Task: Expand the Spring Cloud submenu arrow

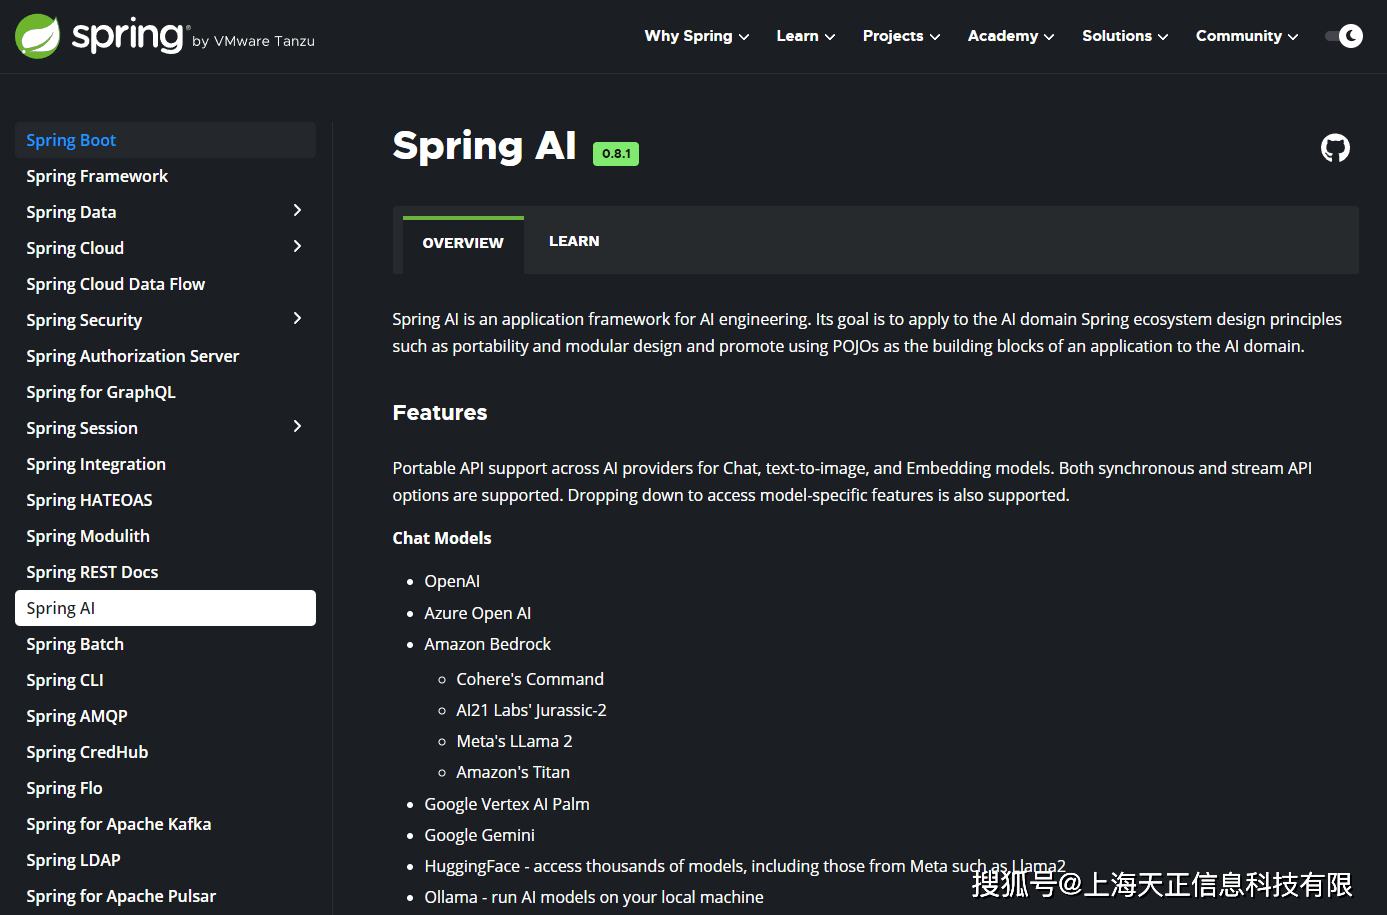Action: (297, 247)
